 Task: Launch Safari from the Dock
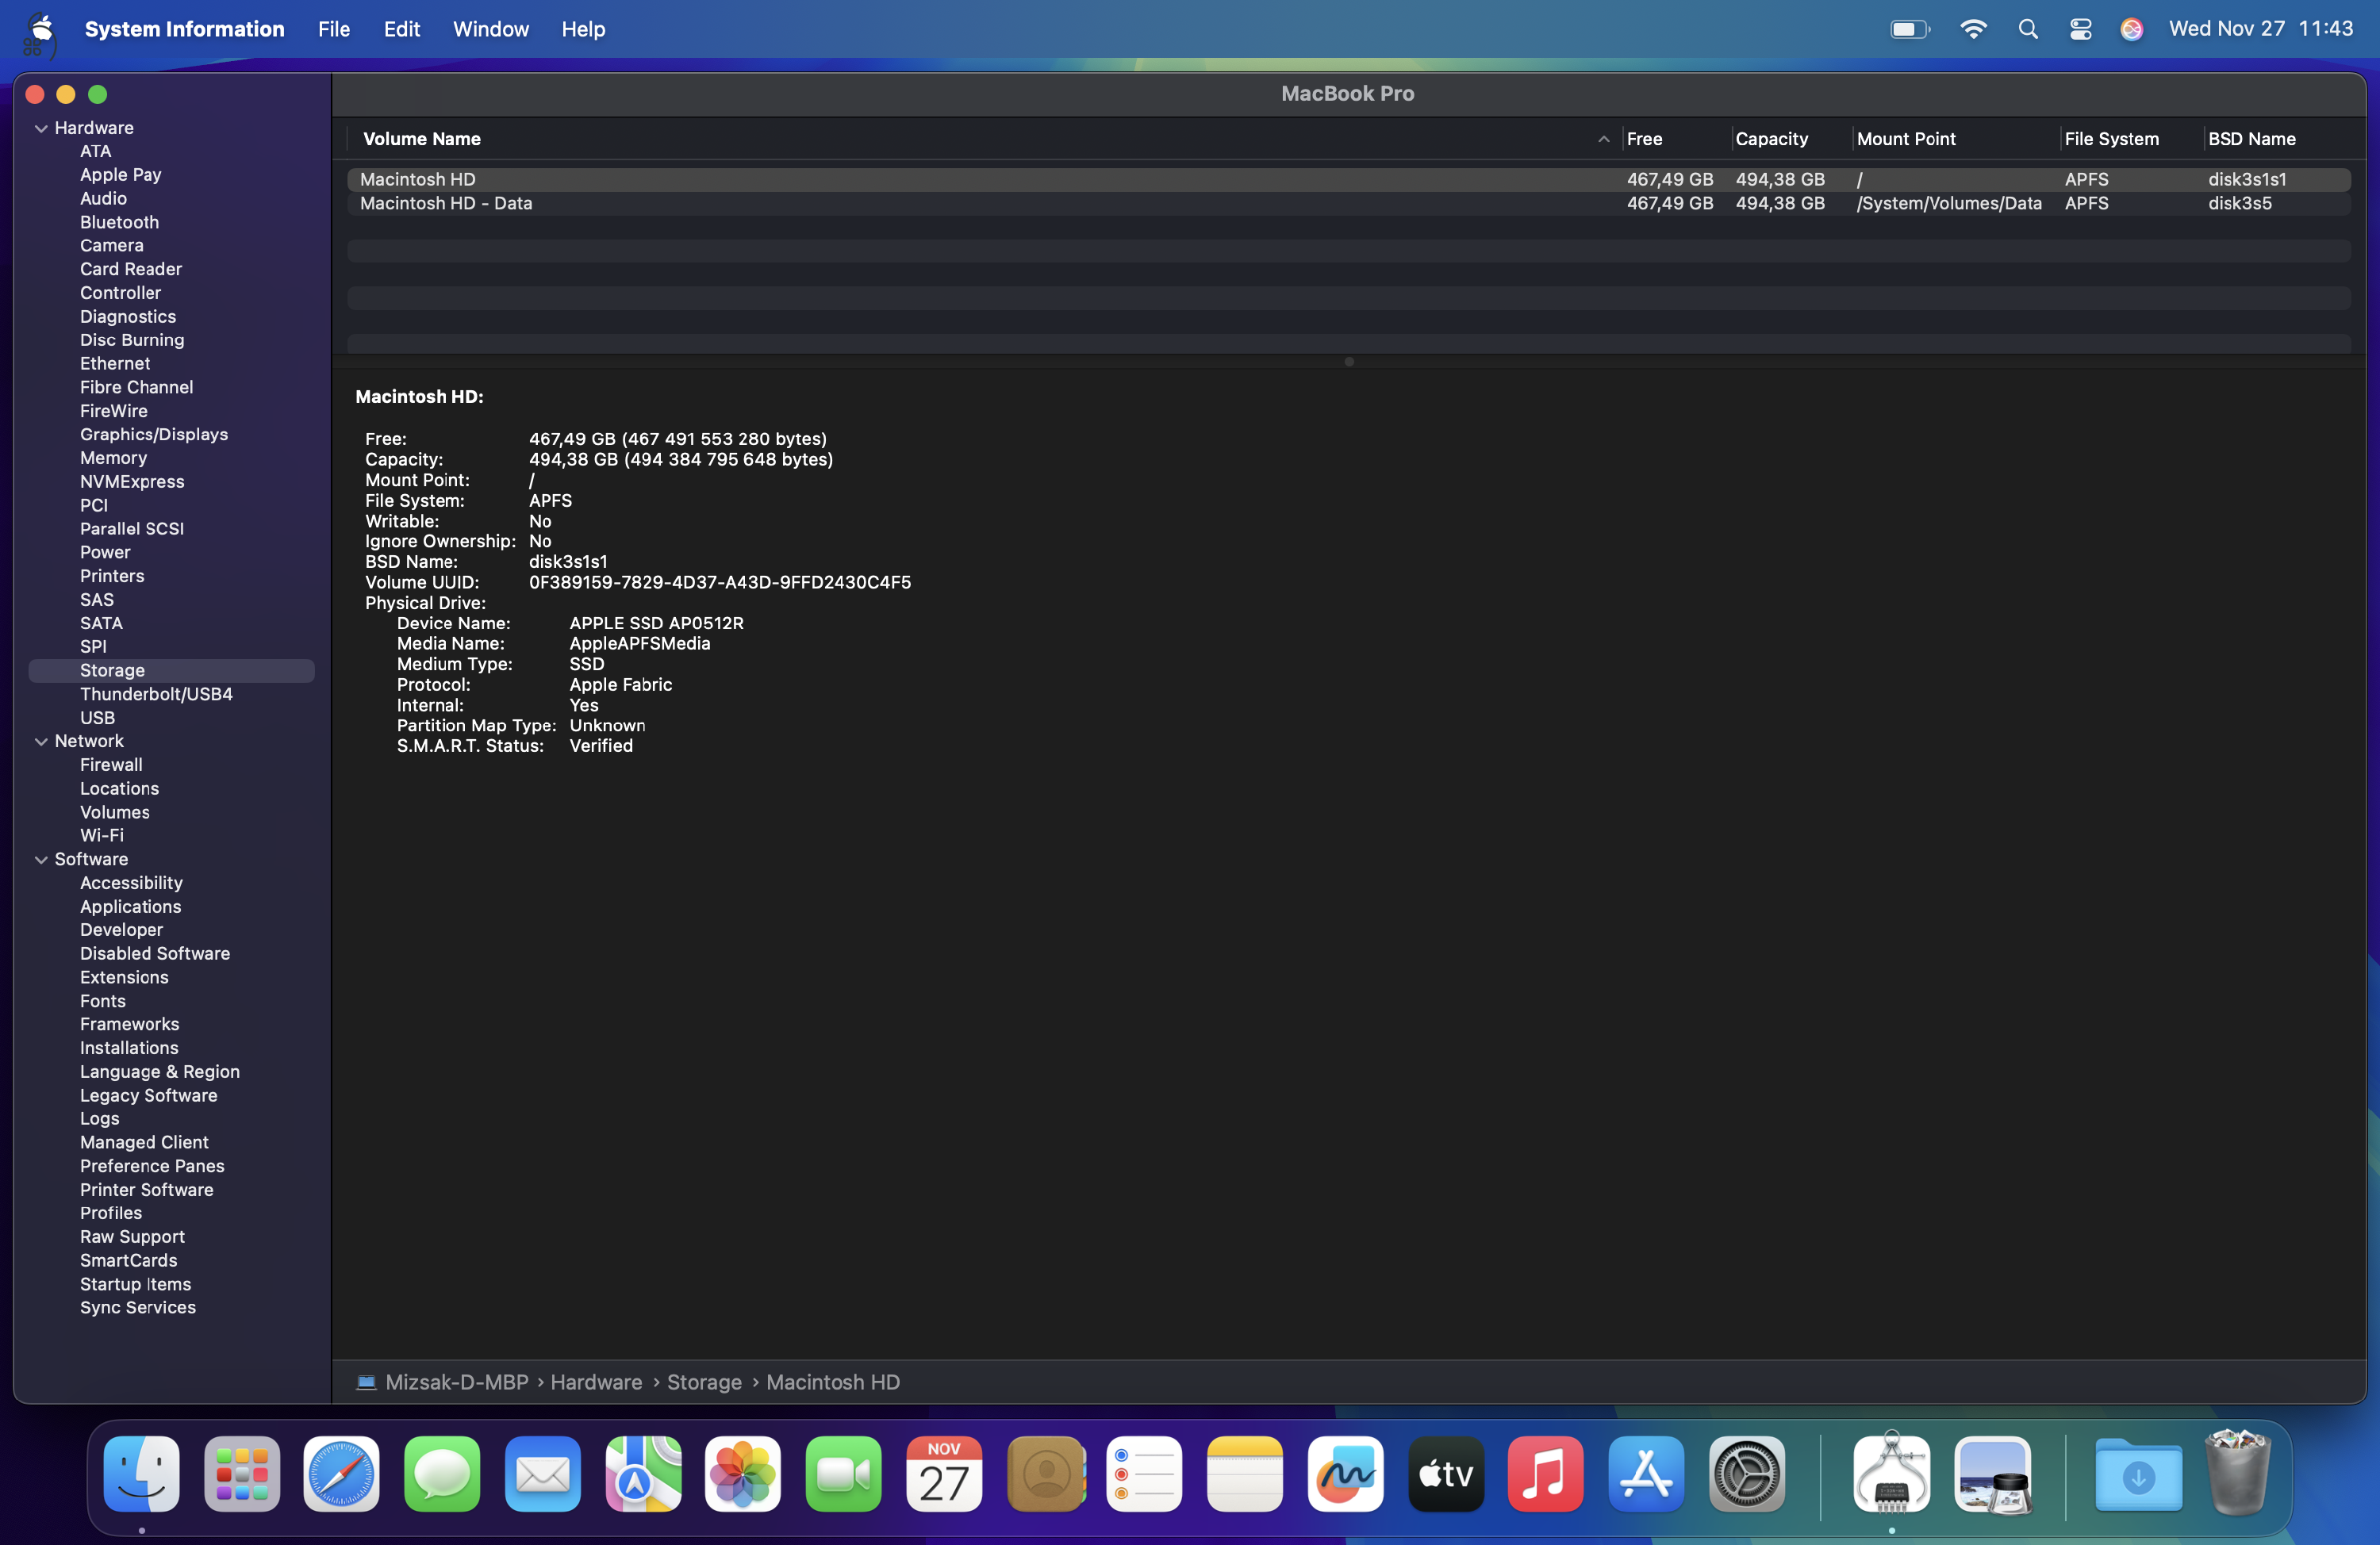point(342,1473)
